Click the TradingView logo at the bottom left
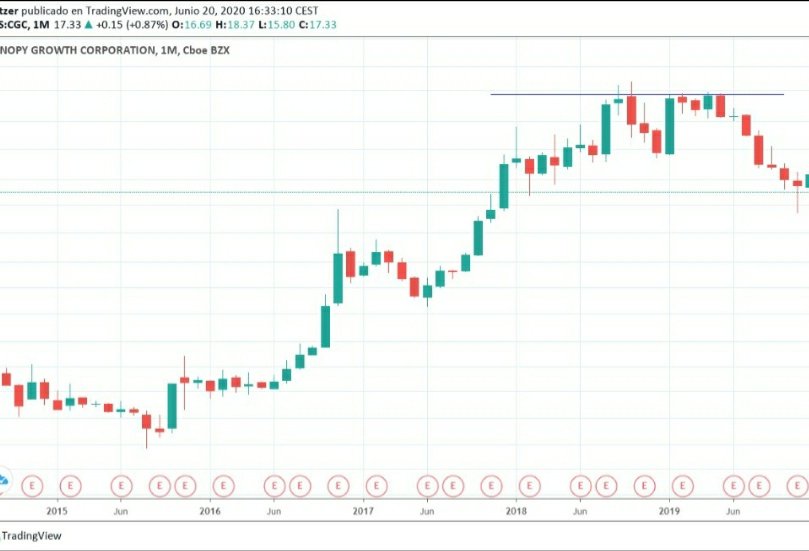The width and height of the screenshot is (809, 551). 31,536
